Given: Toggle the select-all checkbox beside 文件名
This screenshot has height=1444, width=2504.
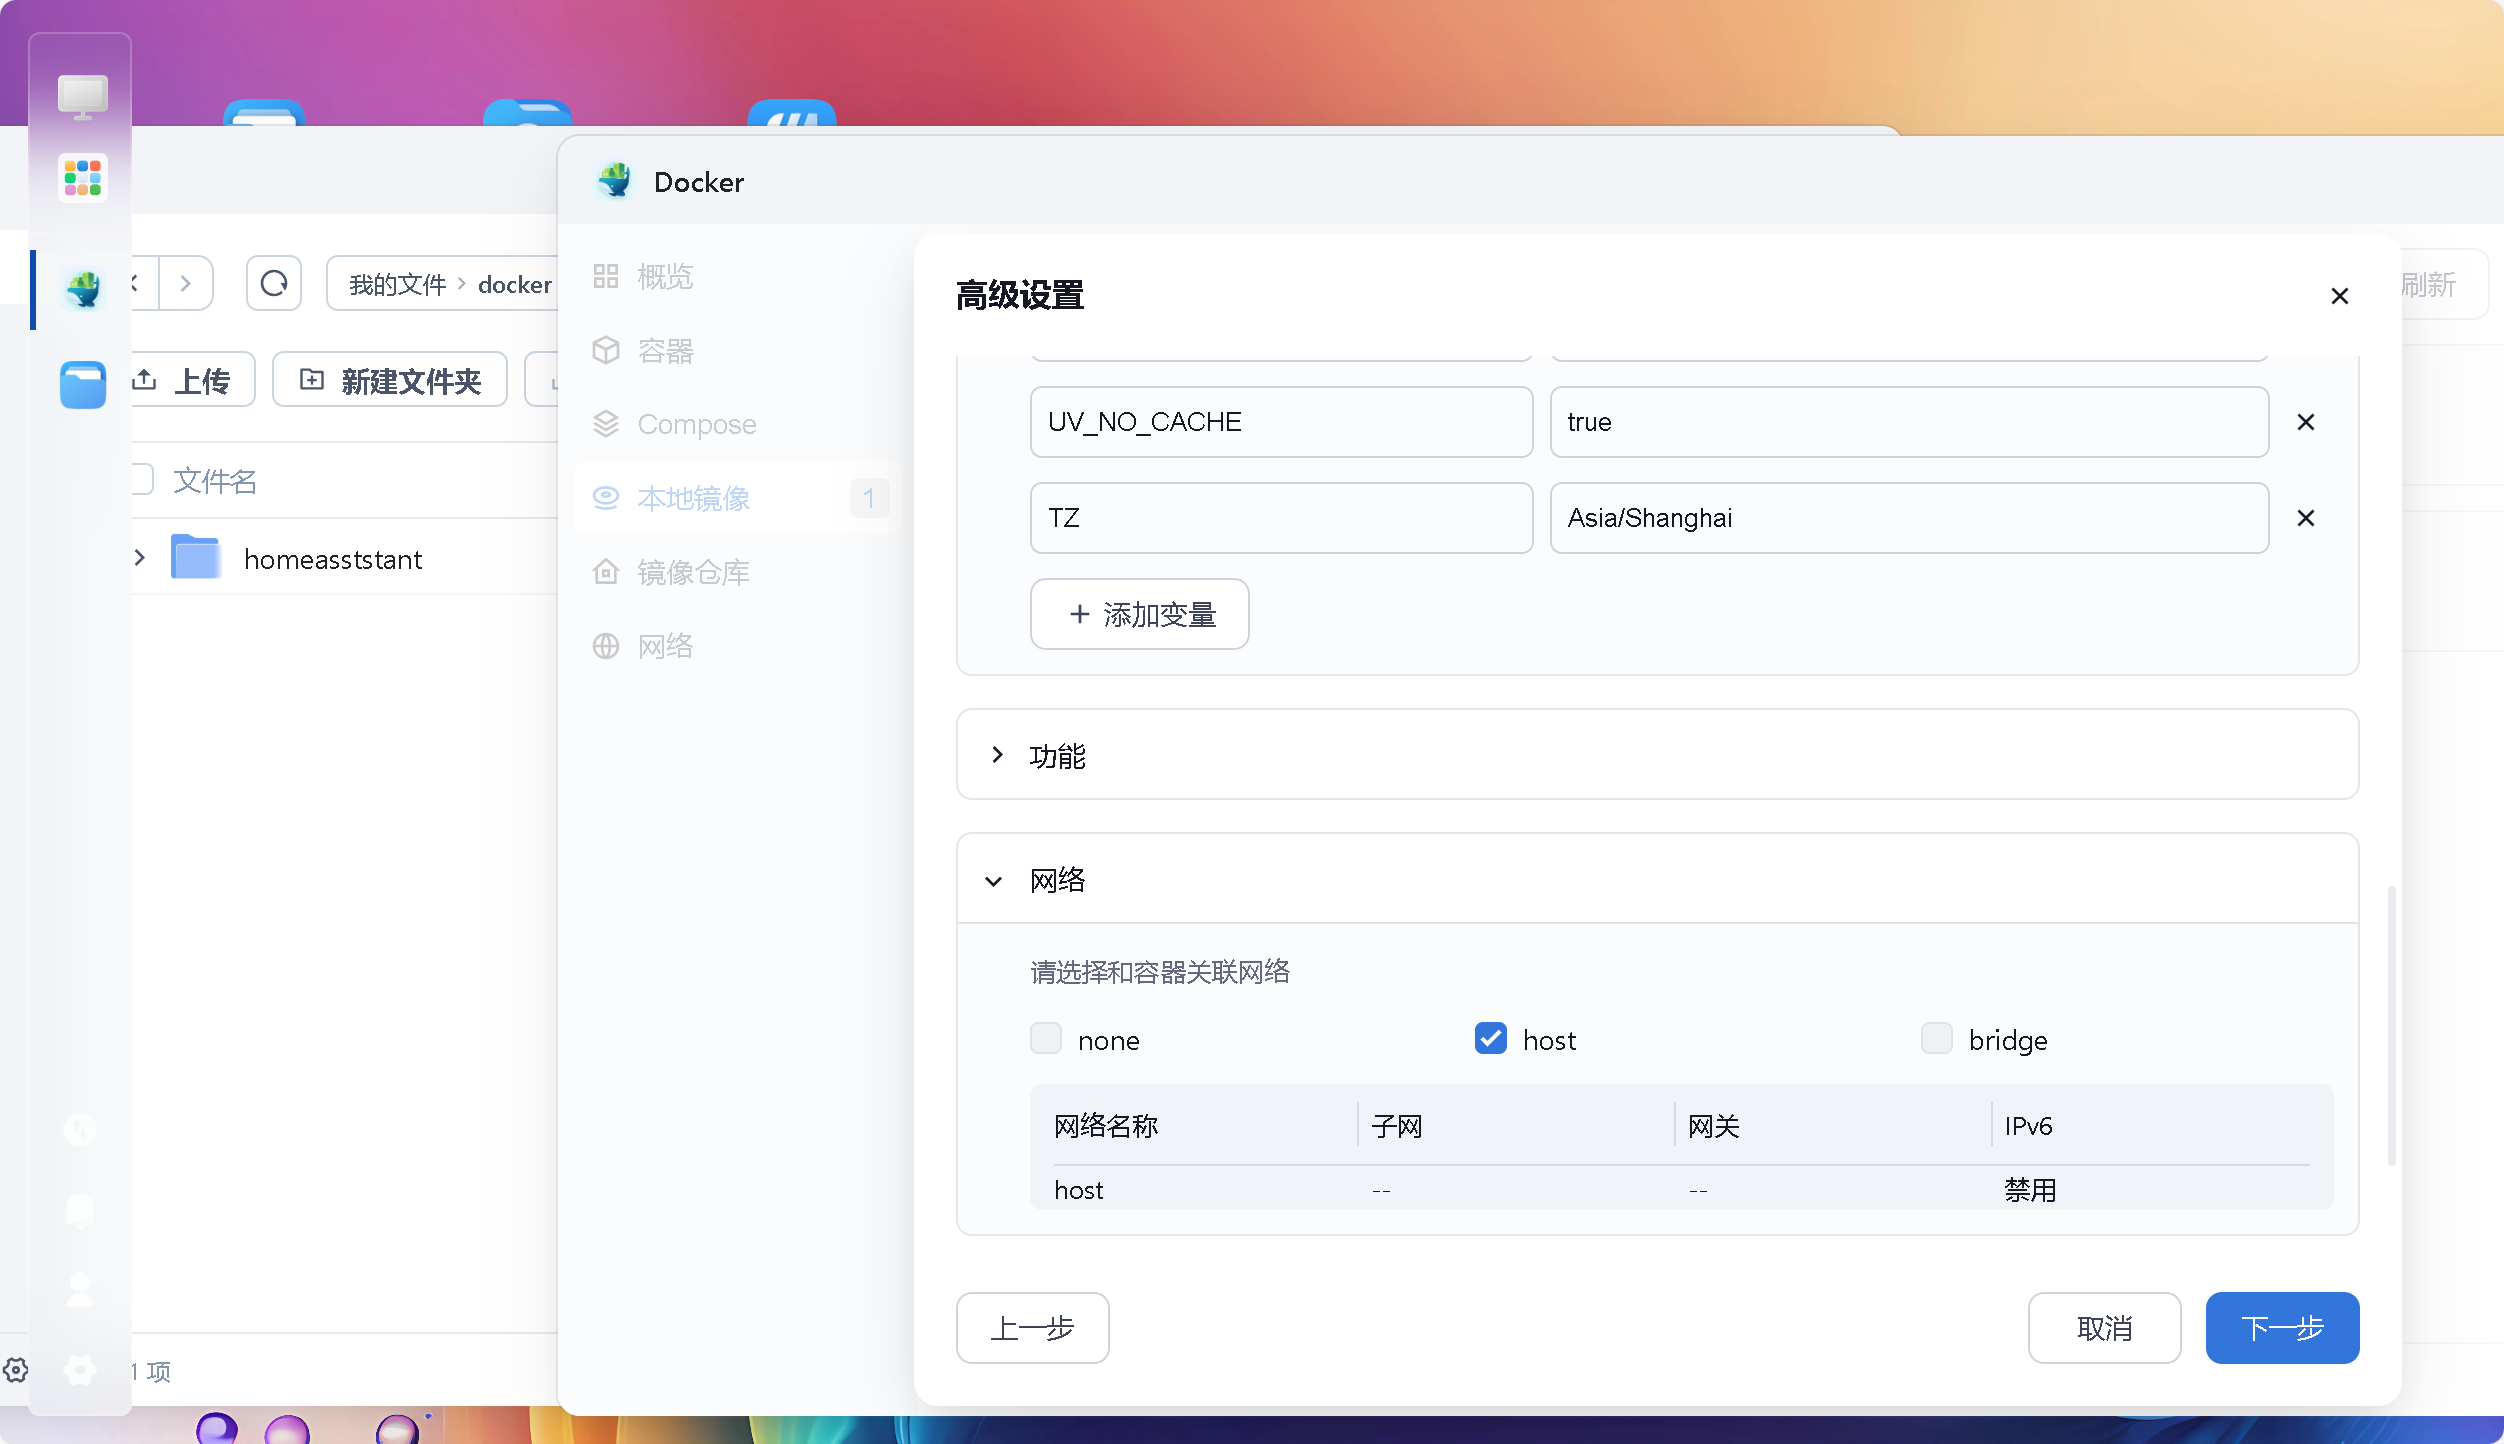Looking at the screenshot, I should [142, 480].
